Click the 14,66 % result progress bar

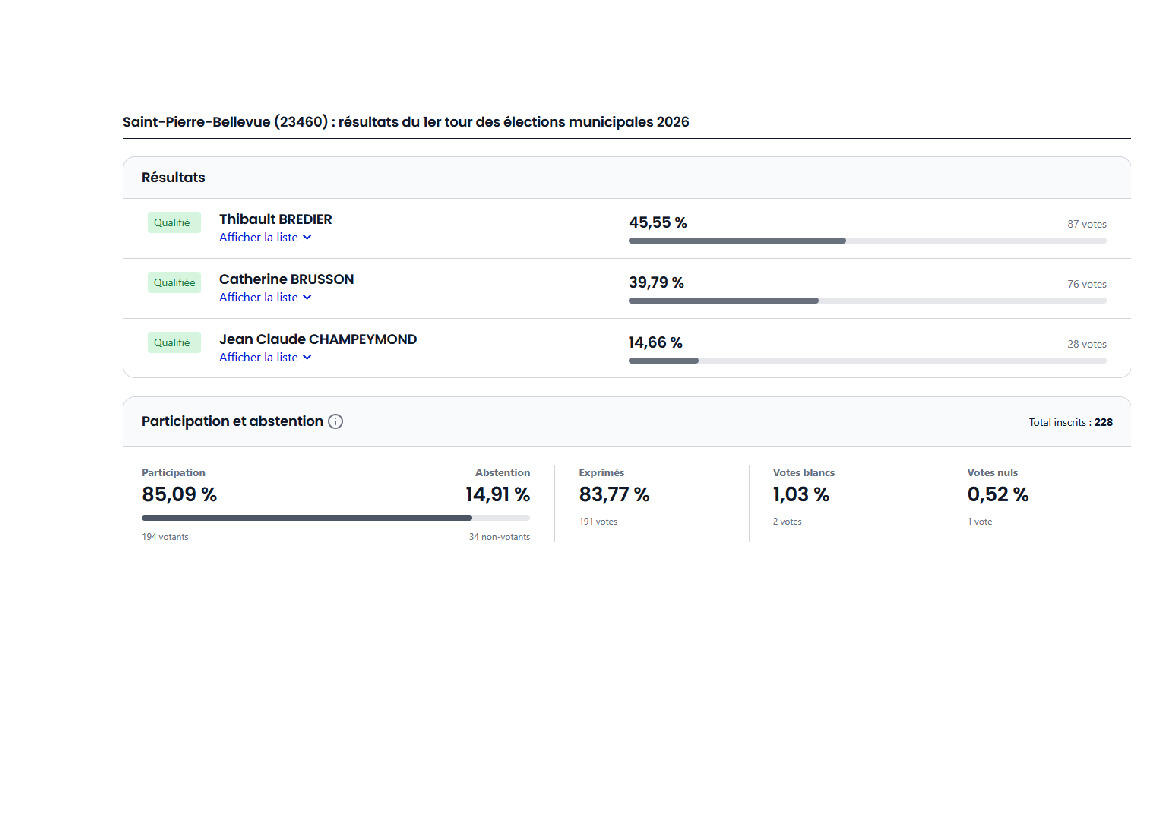click(867, 361)
